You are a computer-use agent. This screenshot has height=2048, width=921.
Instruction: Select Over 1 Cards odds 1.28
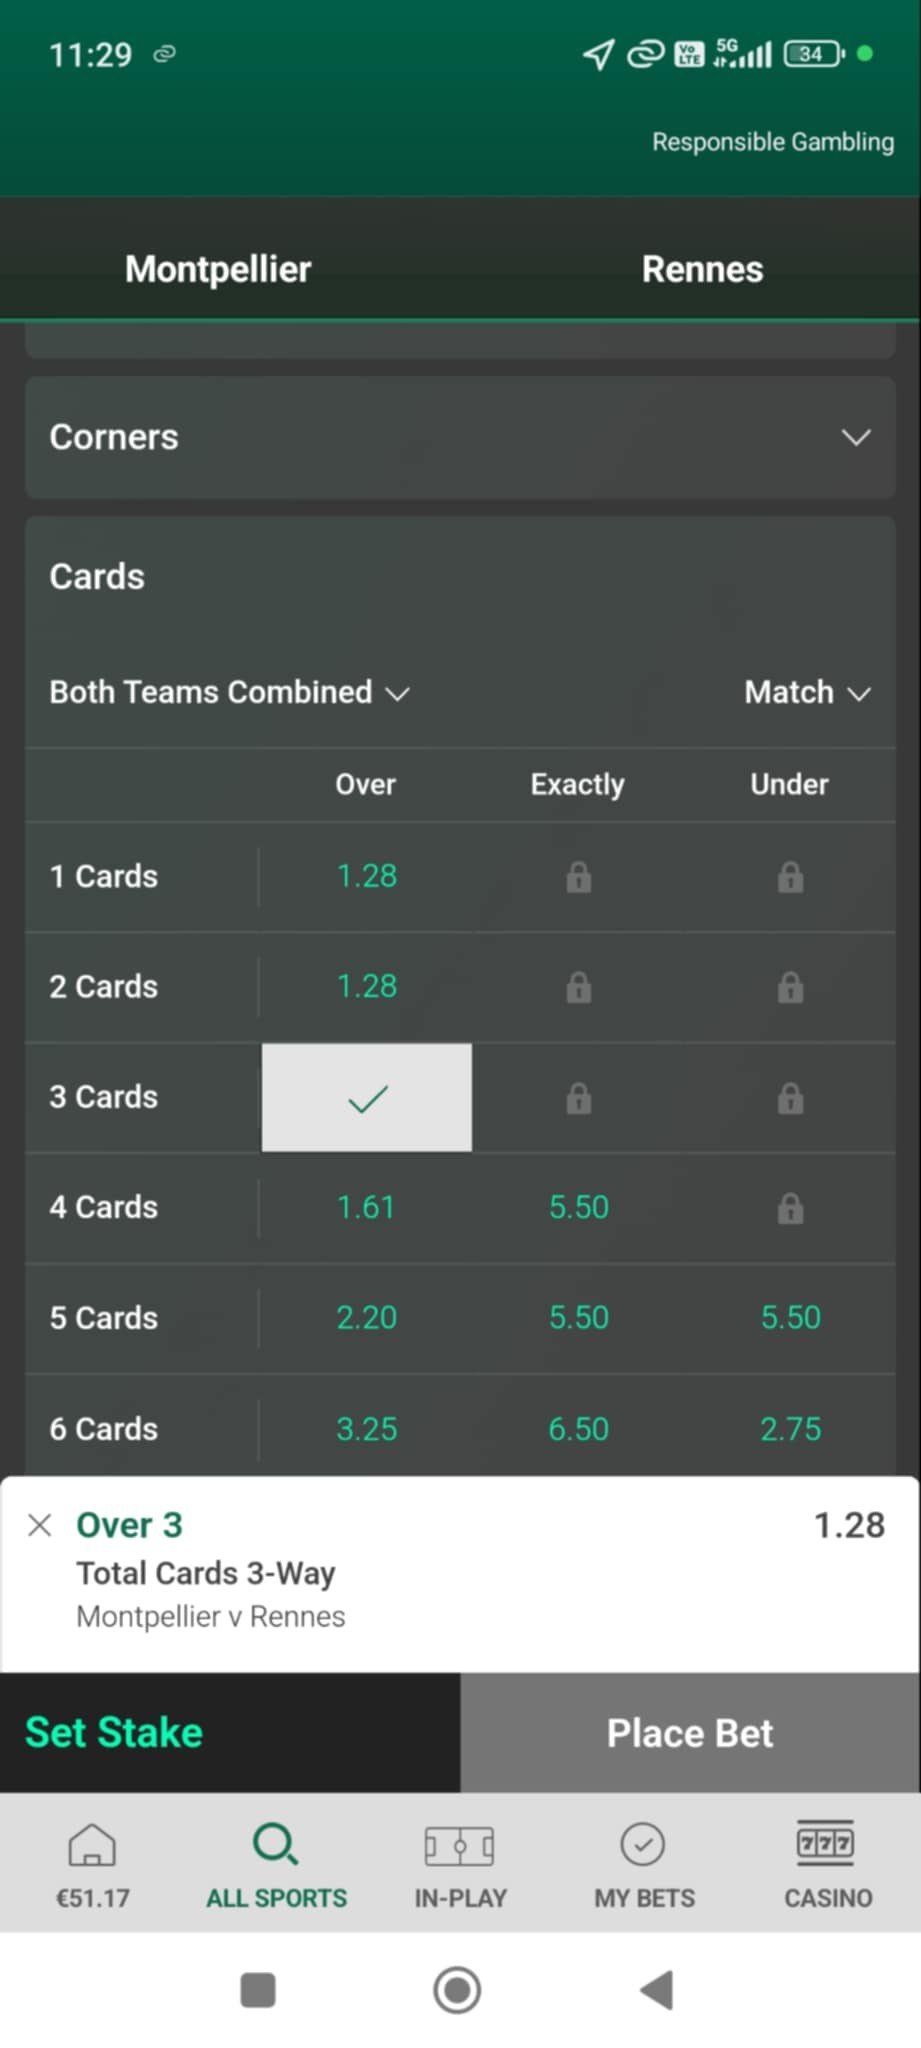[367, 876]
